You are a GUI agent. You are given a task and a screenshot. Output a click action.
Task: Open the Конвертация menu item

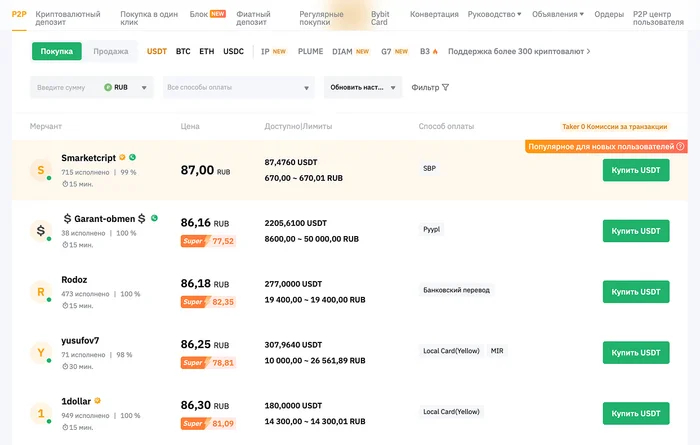point(435,15)
